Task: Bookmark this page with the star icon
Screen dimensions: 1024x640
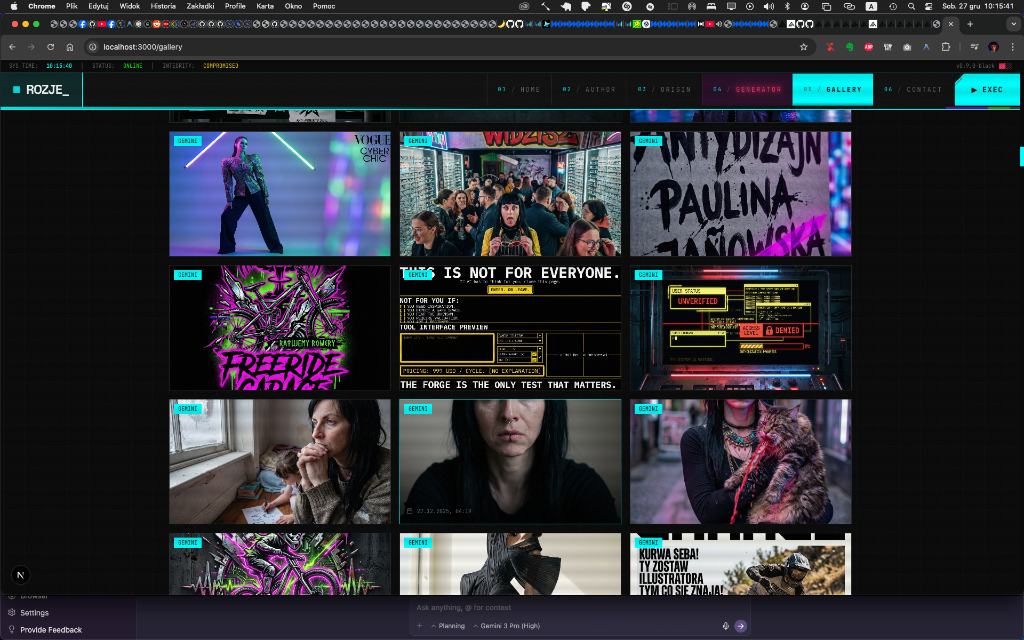Action: pos(803,47)
